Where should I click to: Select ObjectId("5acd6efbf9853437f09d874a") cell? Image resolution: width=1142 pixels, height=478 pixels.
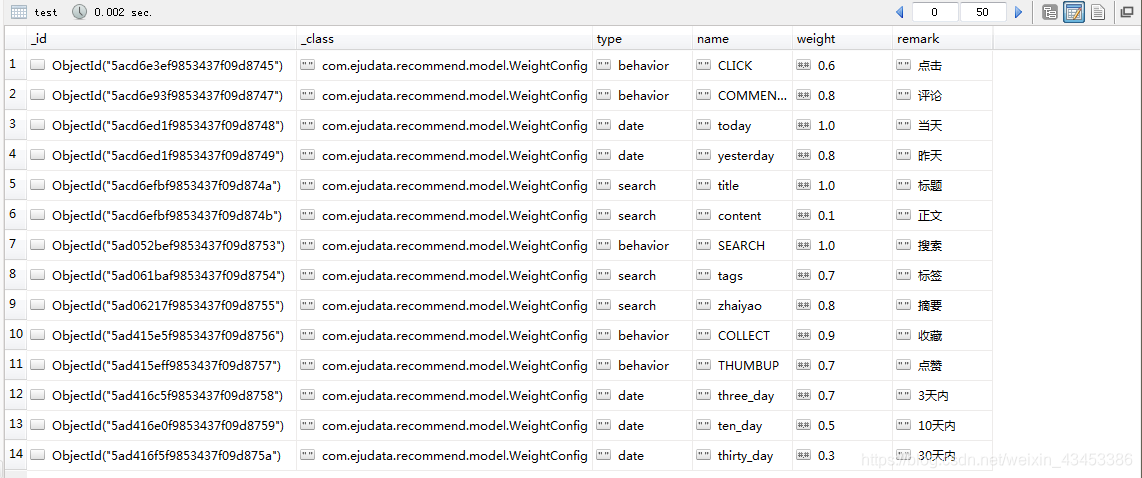point(161,186)
